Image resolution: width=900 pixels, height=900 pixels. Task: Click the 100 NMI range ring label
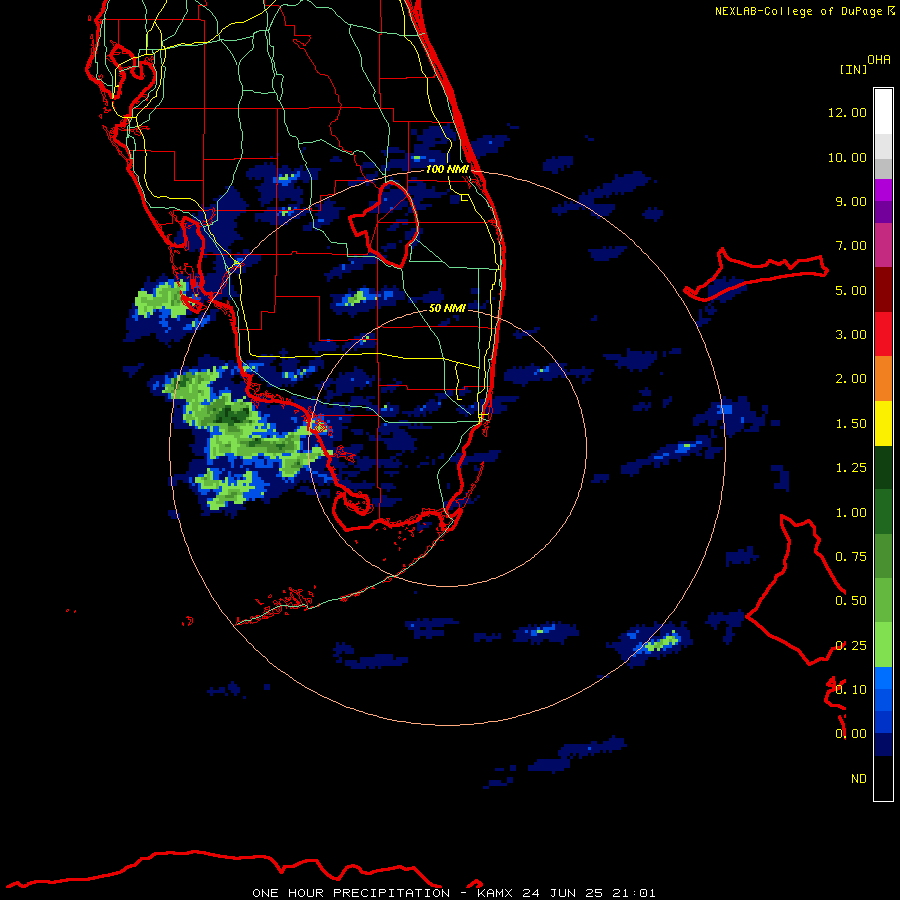[x=447, y=169]
